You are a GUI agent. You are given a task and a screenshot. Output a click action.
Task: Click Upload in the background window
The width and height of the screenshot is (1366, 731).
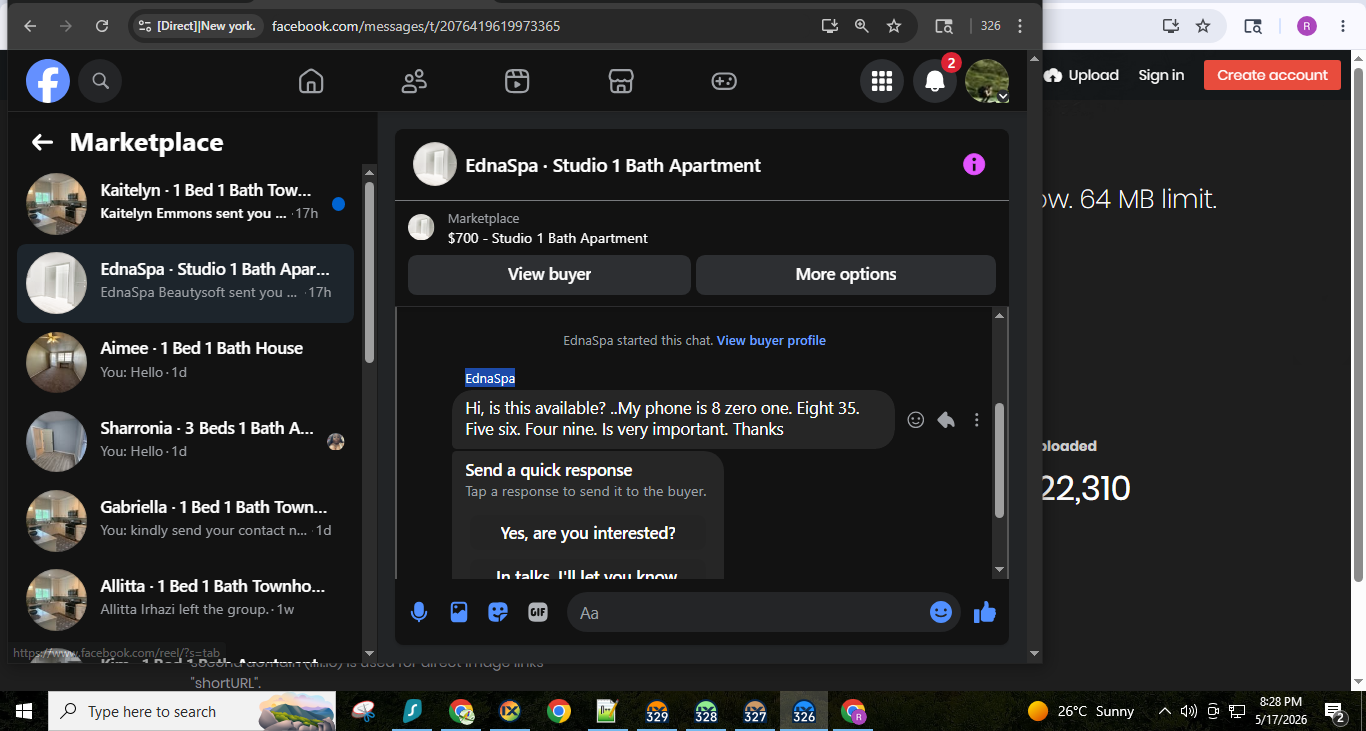point(1081,75)
